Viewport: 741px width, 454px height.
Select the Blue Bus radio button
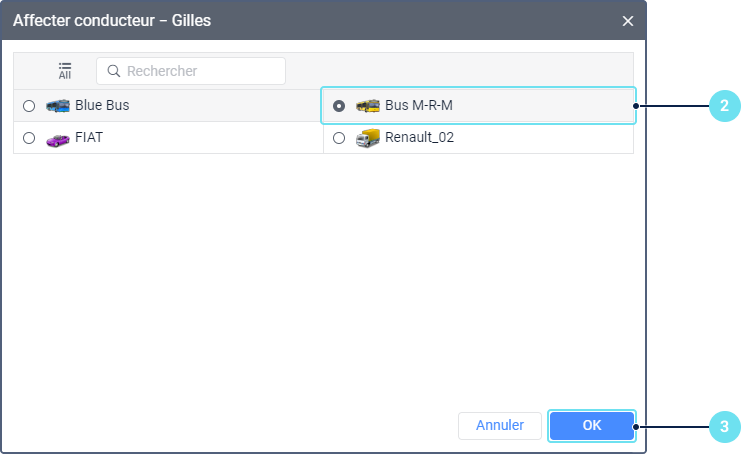click(29, 106)
